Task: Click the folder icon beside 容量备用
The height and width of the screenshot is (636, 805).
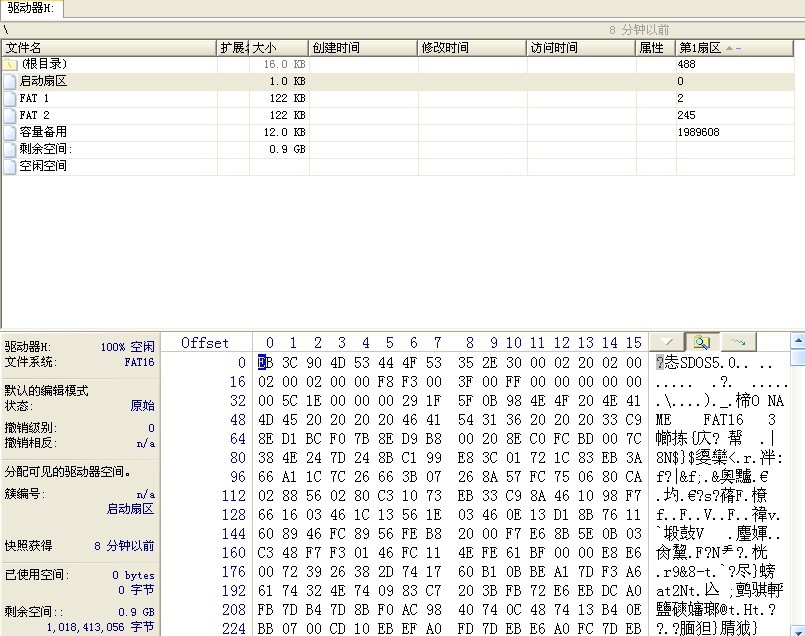Action: 9,132
